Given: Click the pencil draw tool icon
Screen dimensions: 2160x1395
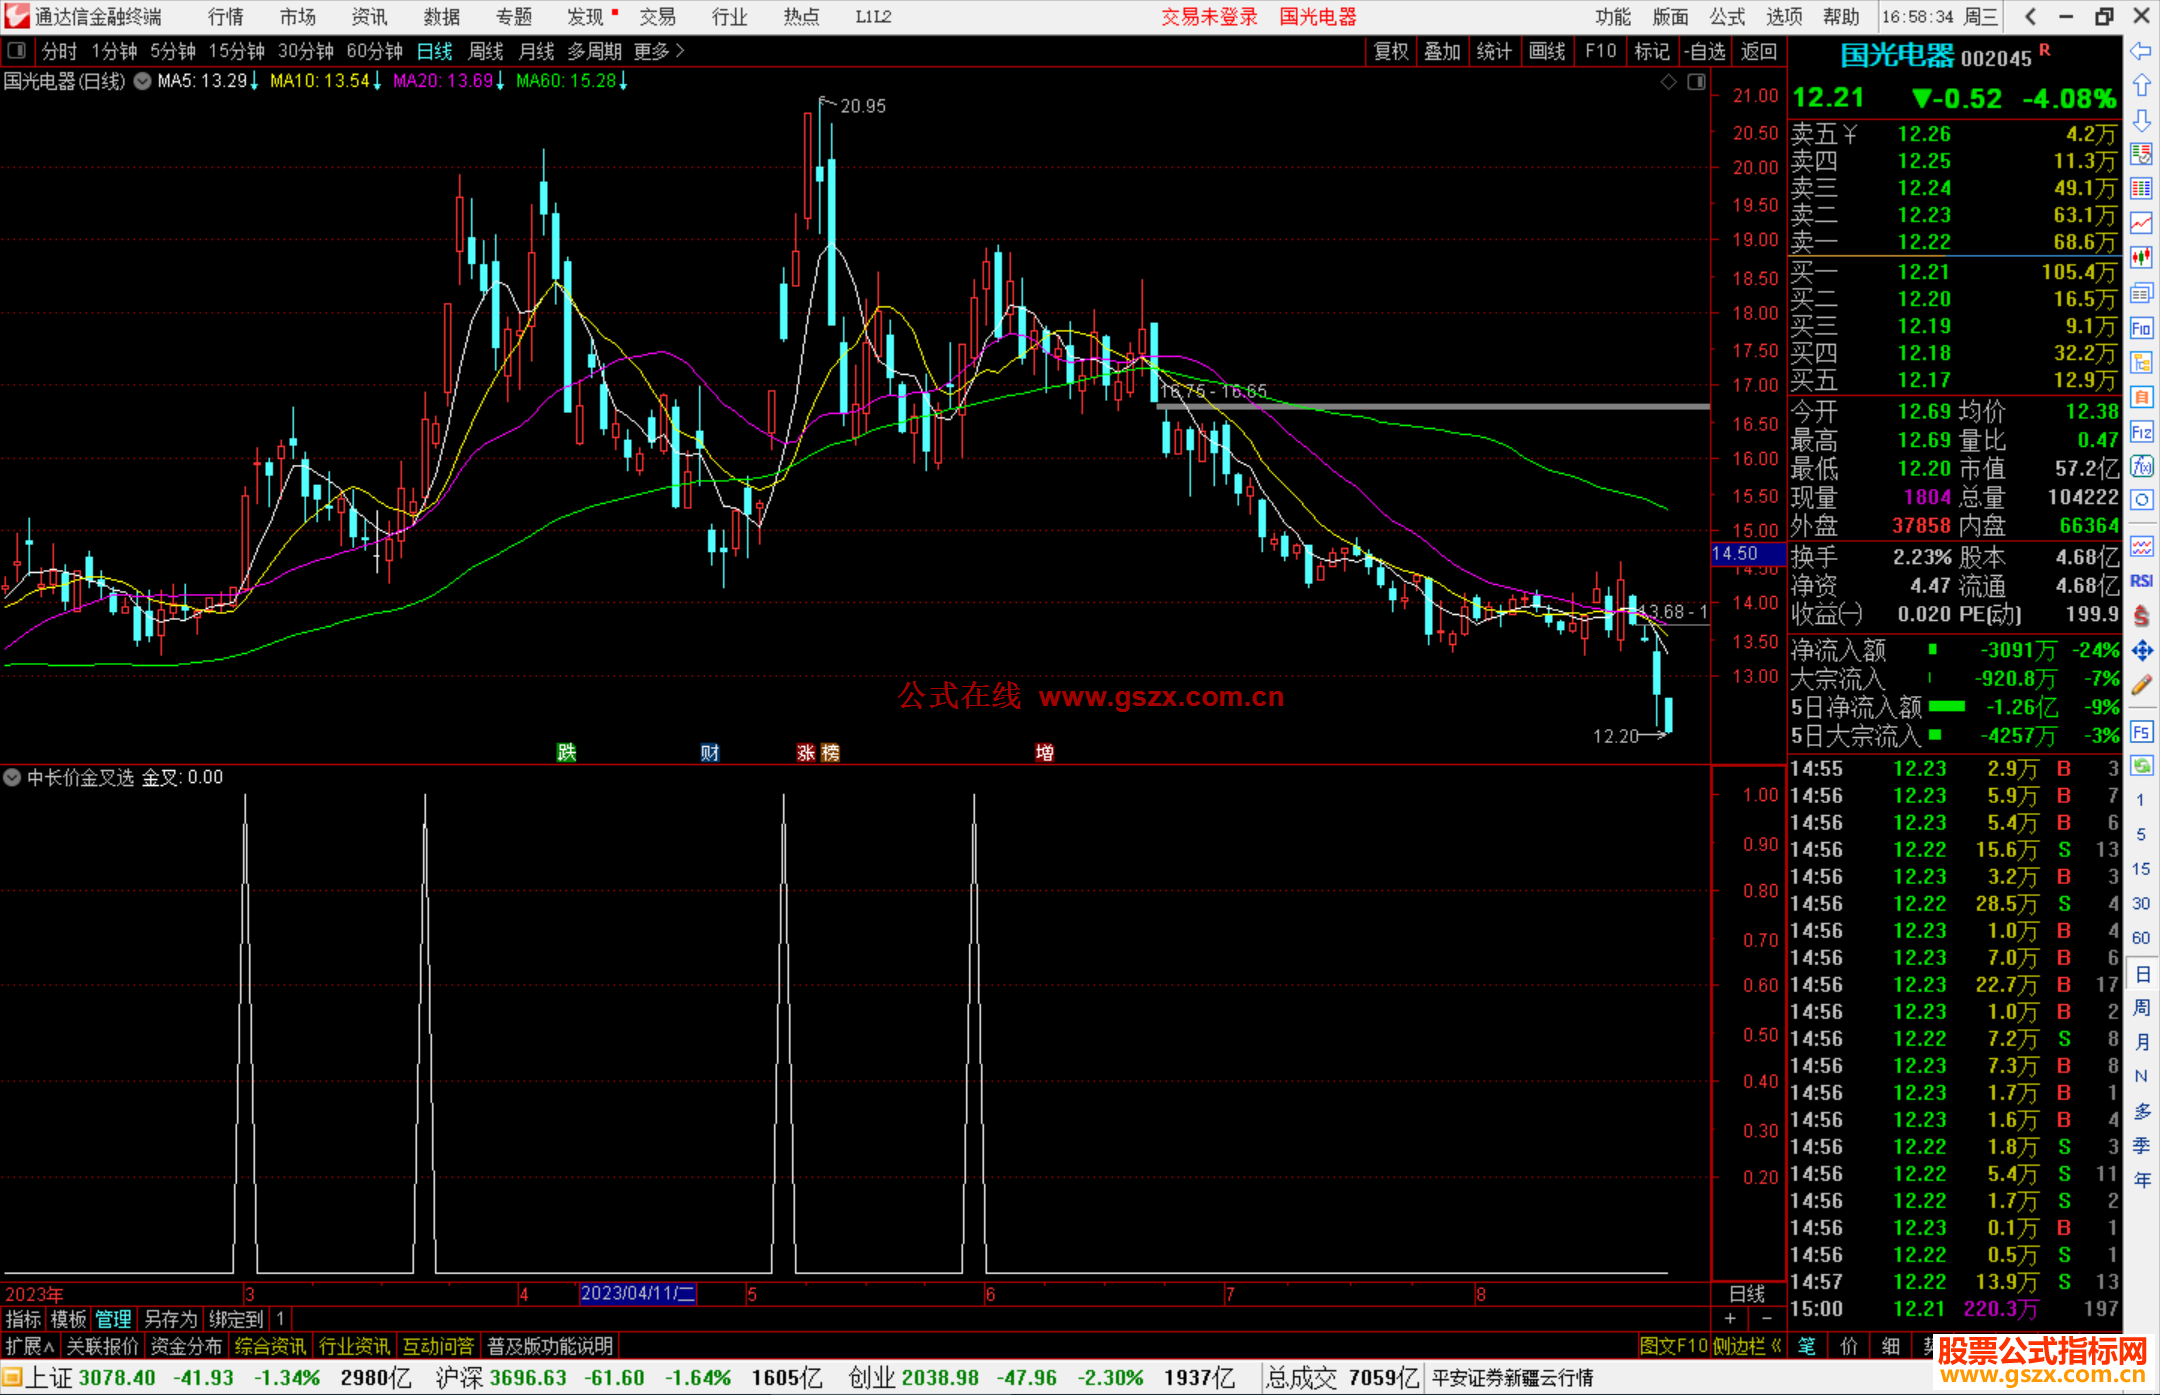Looking at the screenshot, I should (x=2141, y=686).
